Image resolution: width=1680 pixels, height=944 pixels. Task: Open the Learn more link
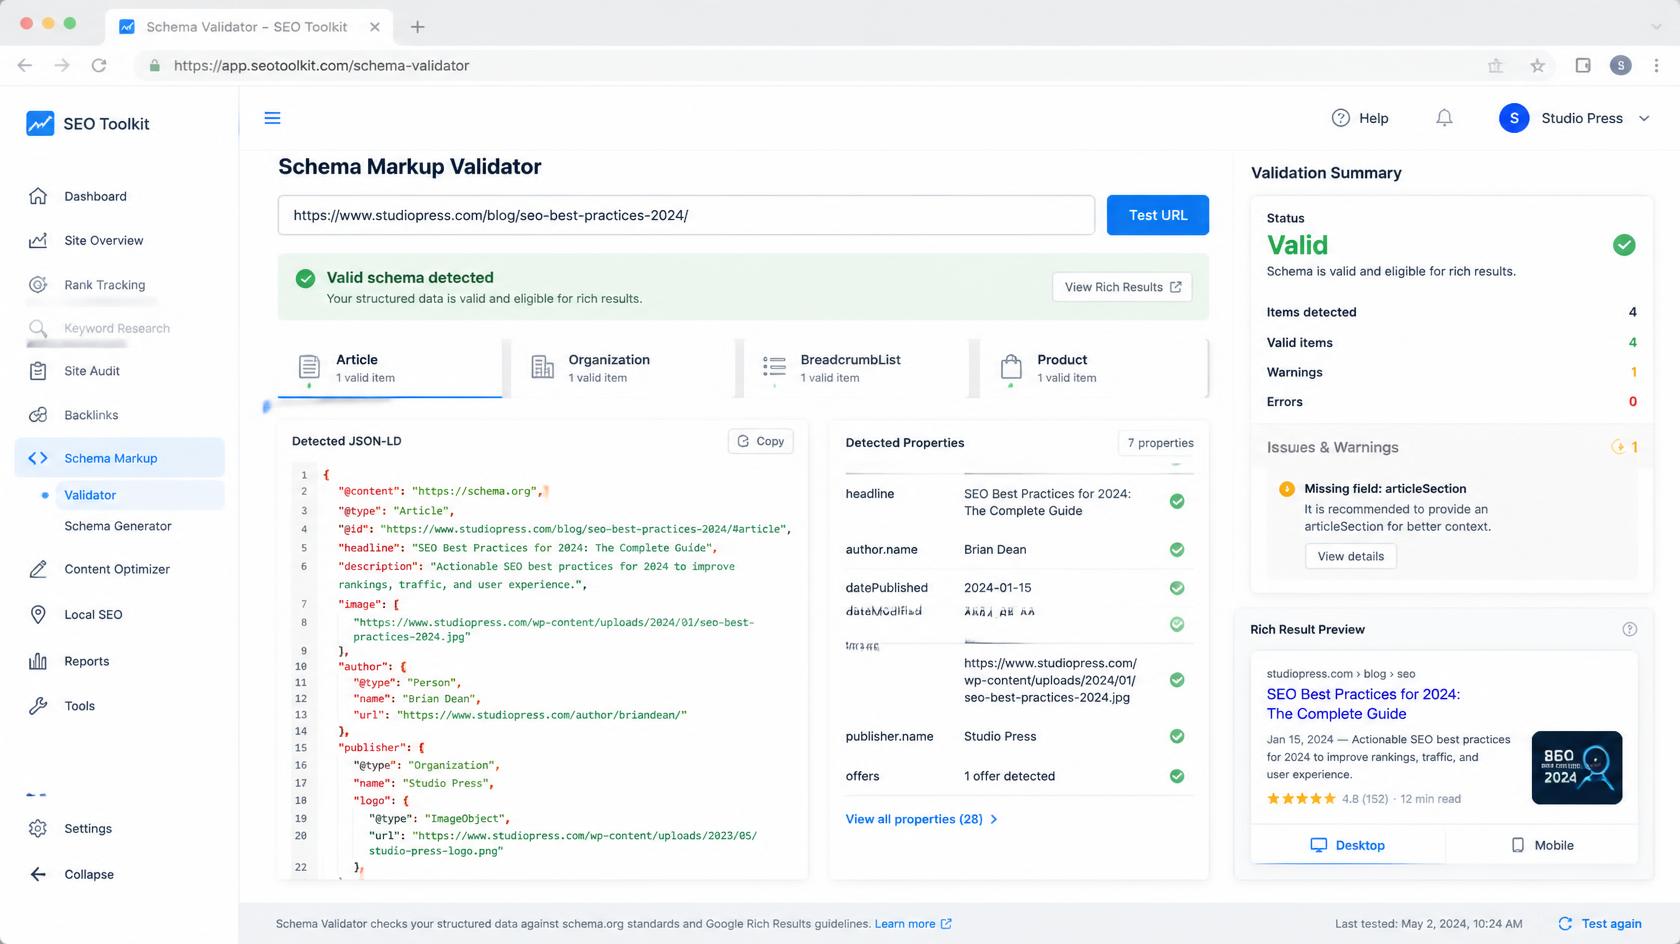tap(913, 924)
